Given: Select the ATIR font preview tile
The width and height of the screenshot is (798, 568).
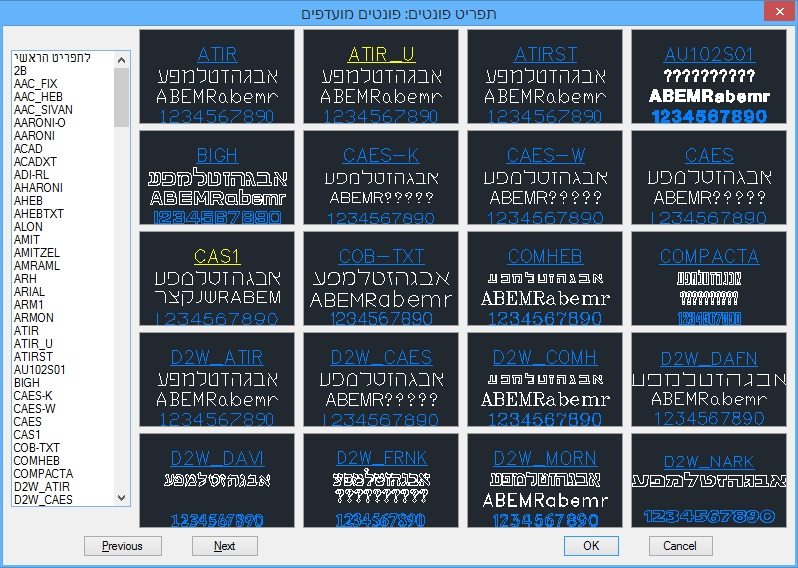Looking at the screenshot, I should click(217, 77).
